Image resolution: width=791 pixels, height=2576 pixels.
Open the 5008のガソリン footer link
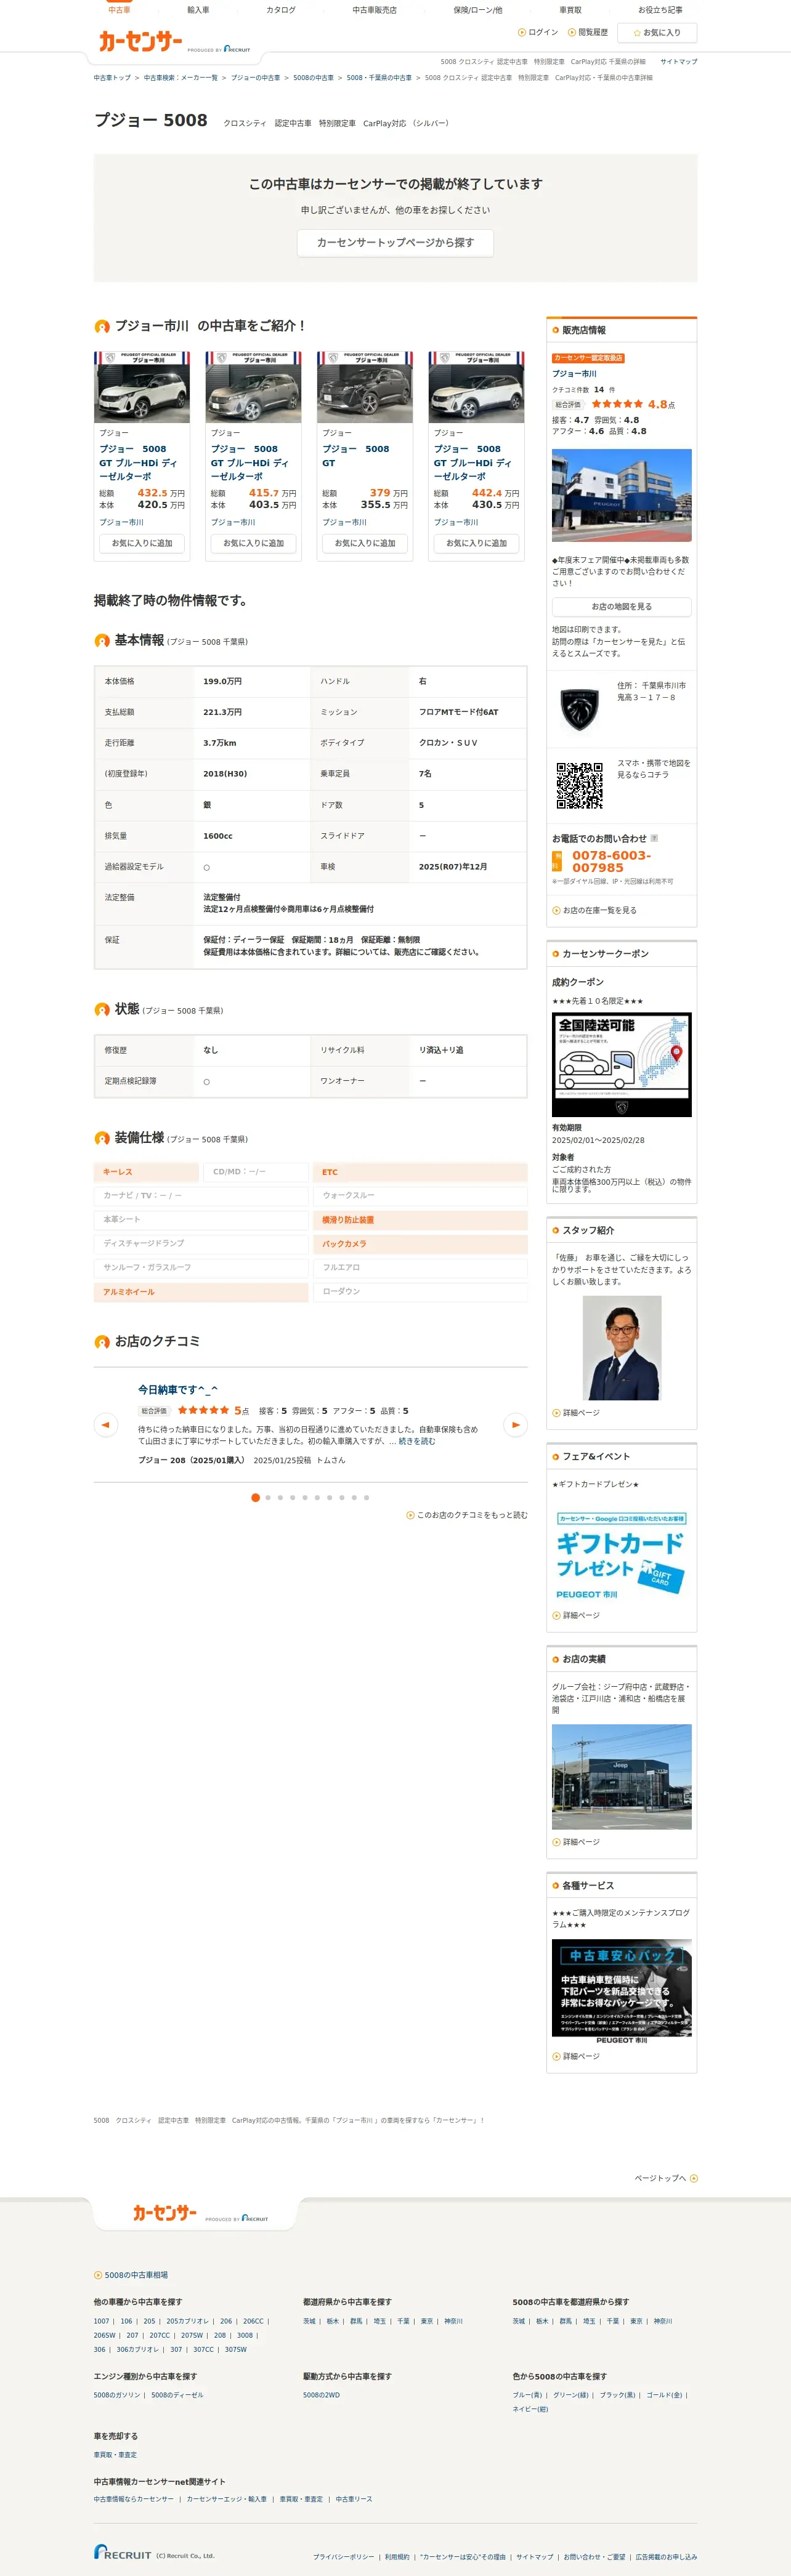[117, 2395]
